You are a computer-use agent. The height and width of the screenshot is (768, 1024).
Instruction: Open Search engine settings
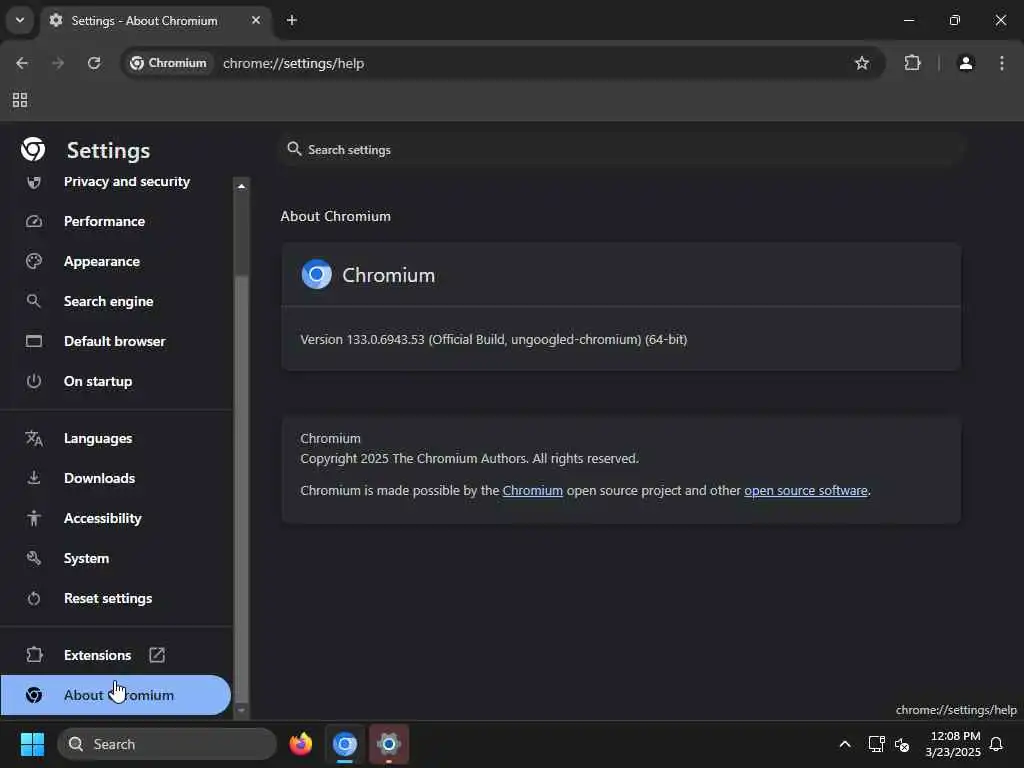coord(116,301)
